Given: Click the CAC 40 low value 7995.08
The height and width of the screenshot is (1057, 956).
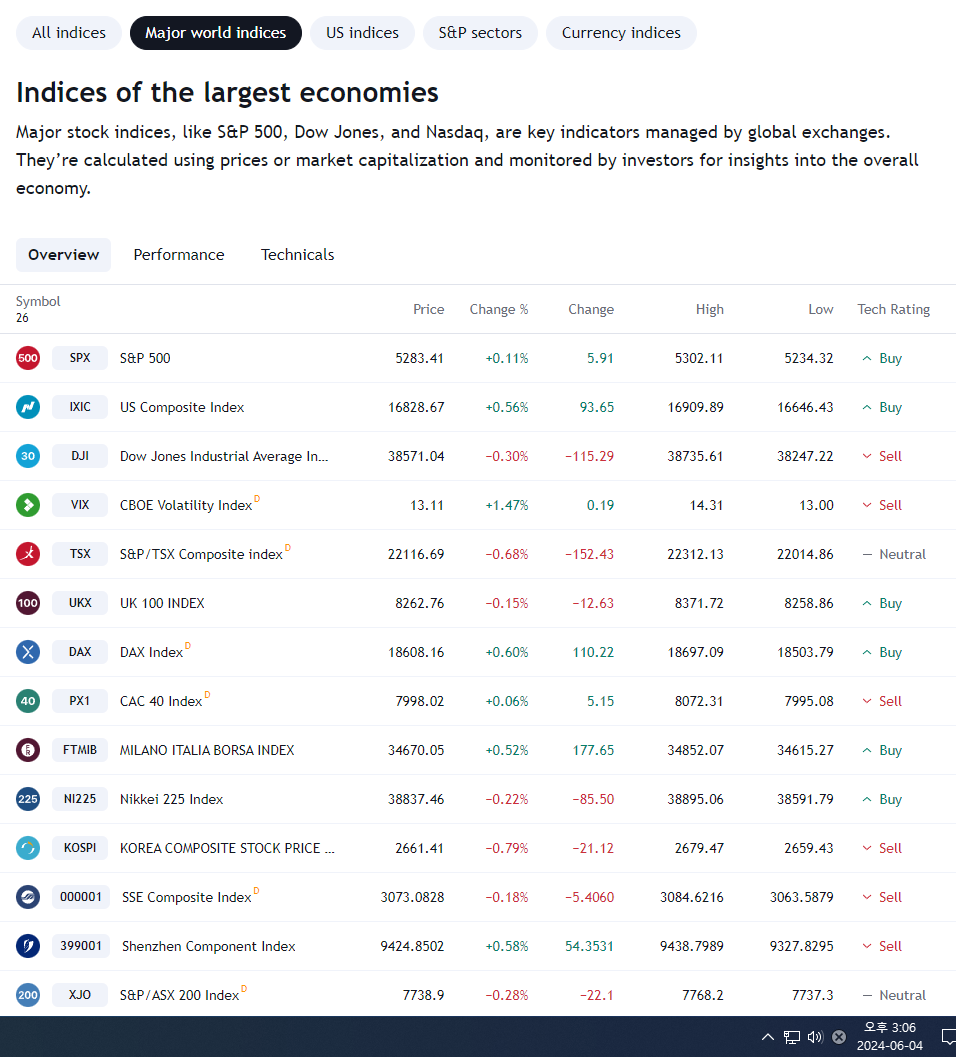Looking at the screenshot, I should tap(808, 701).
